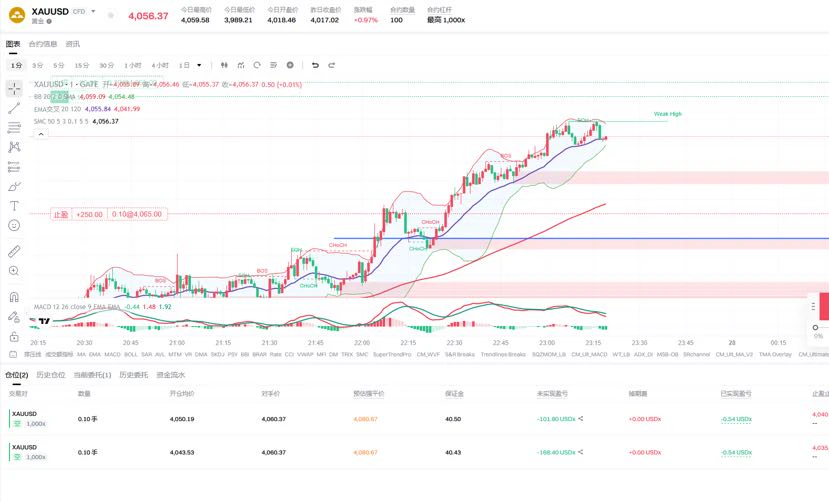Open the 当前委托(1) tab
The height and width of the screenshot is (502, 829).
pyautogui.click(x=92, y=375)
